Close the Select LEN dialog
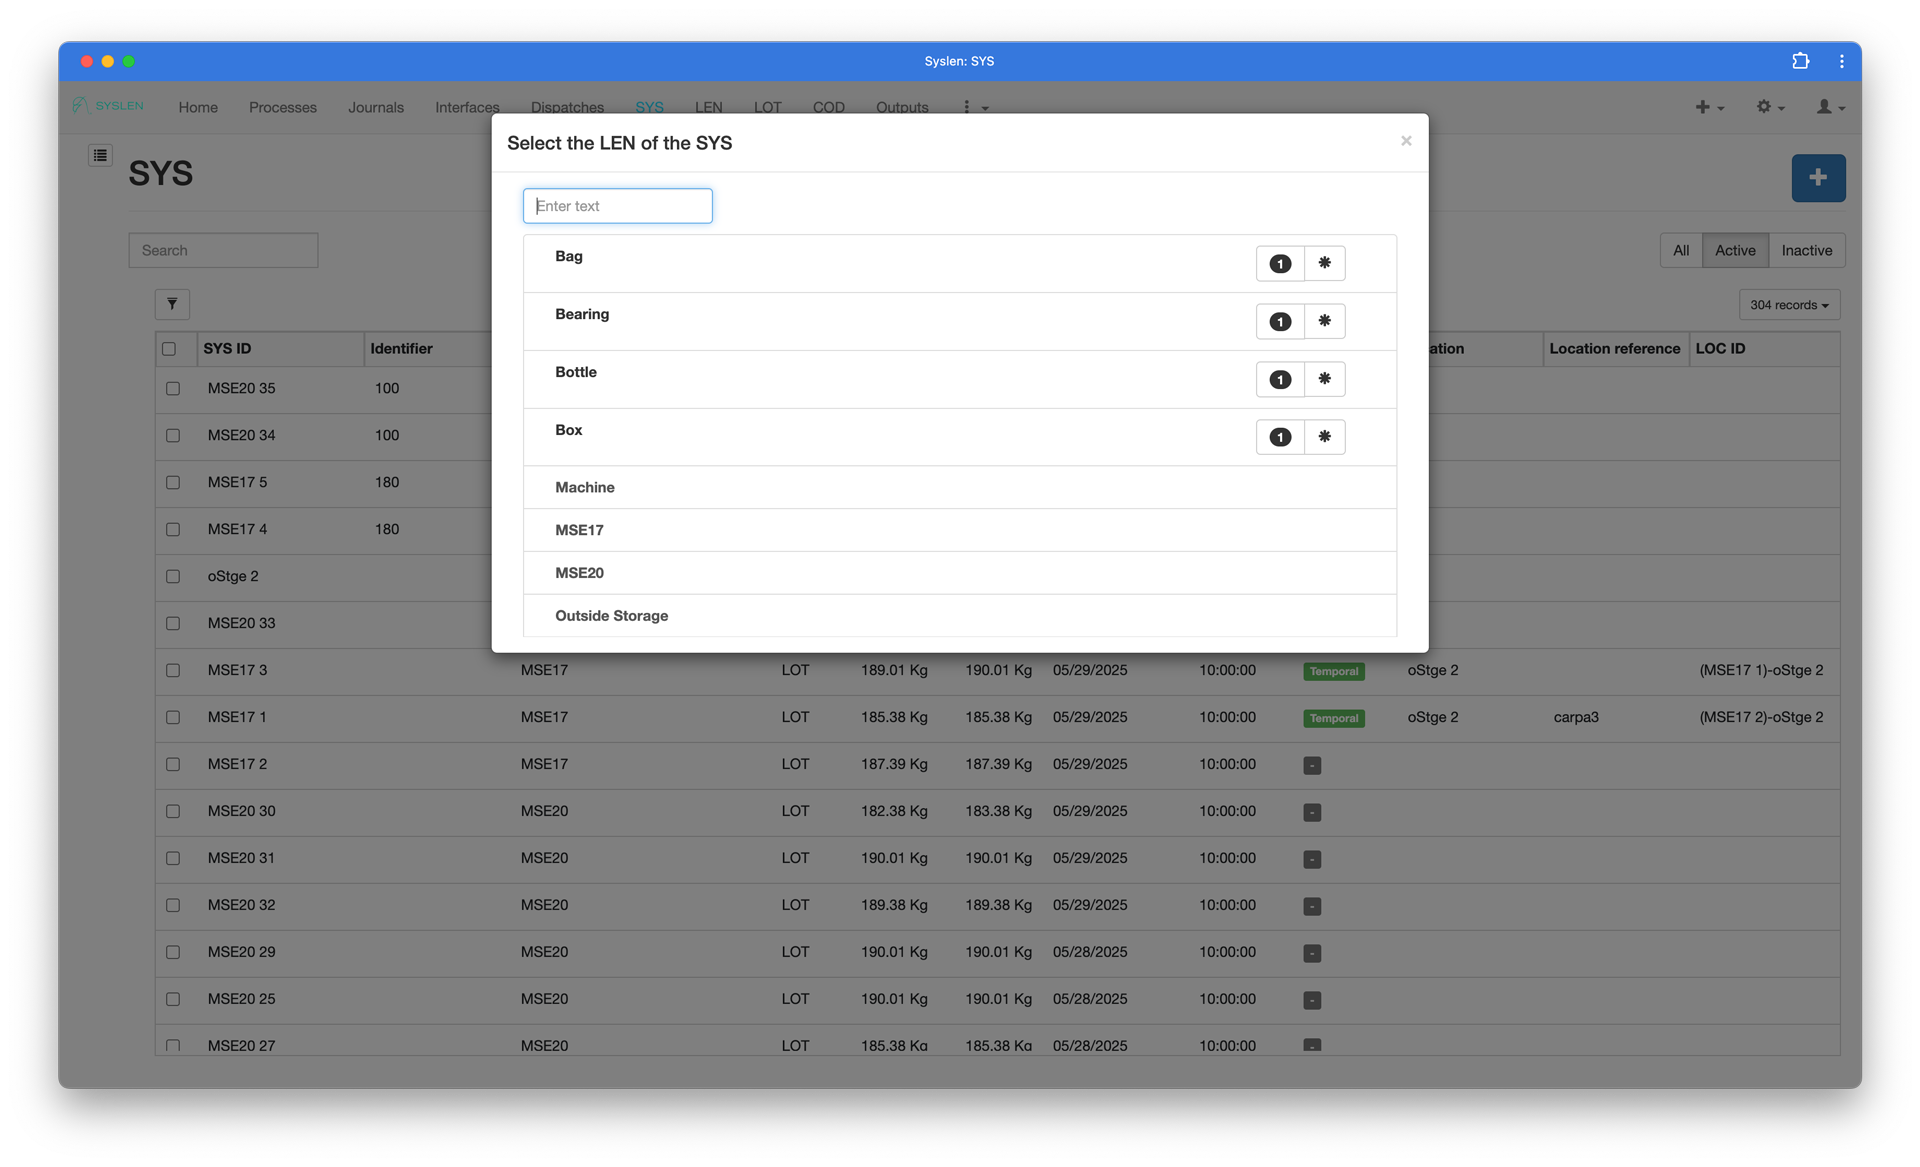This screenshot has height=1167, width=1920. (x=1405, y=141)
